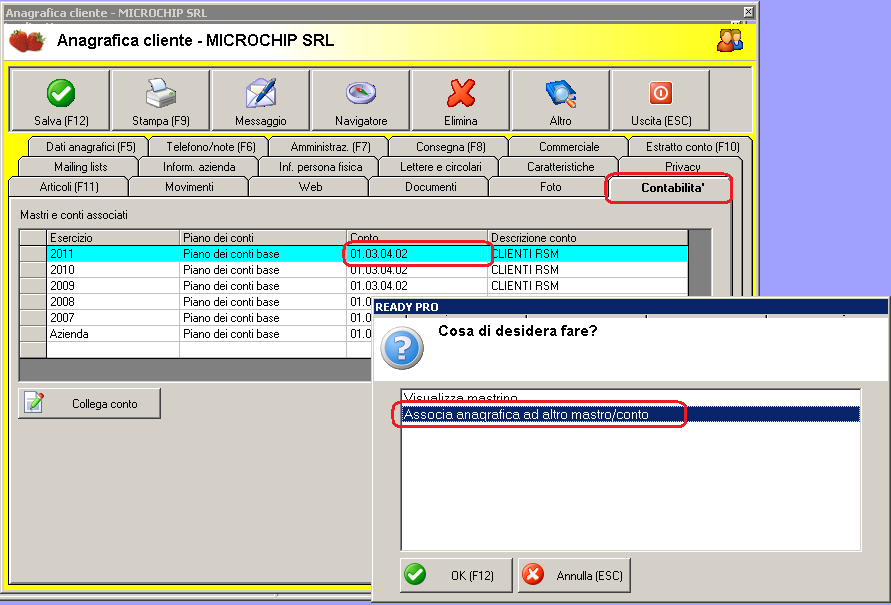This screenshot has width=891, height=605.
Task: Click the Salva (F12) toolbar button
Action: tap(61, 101)
